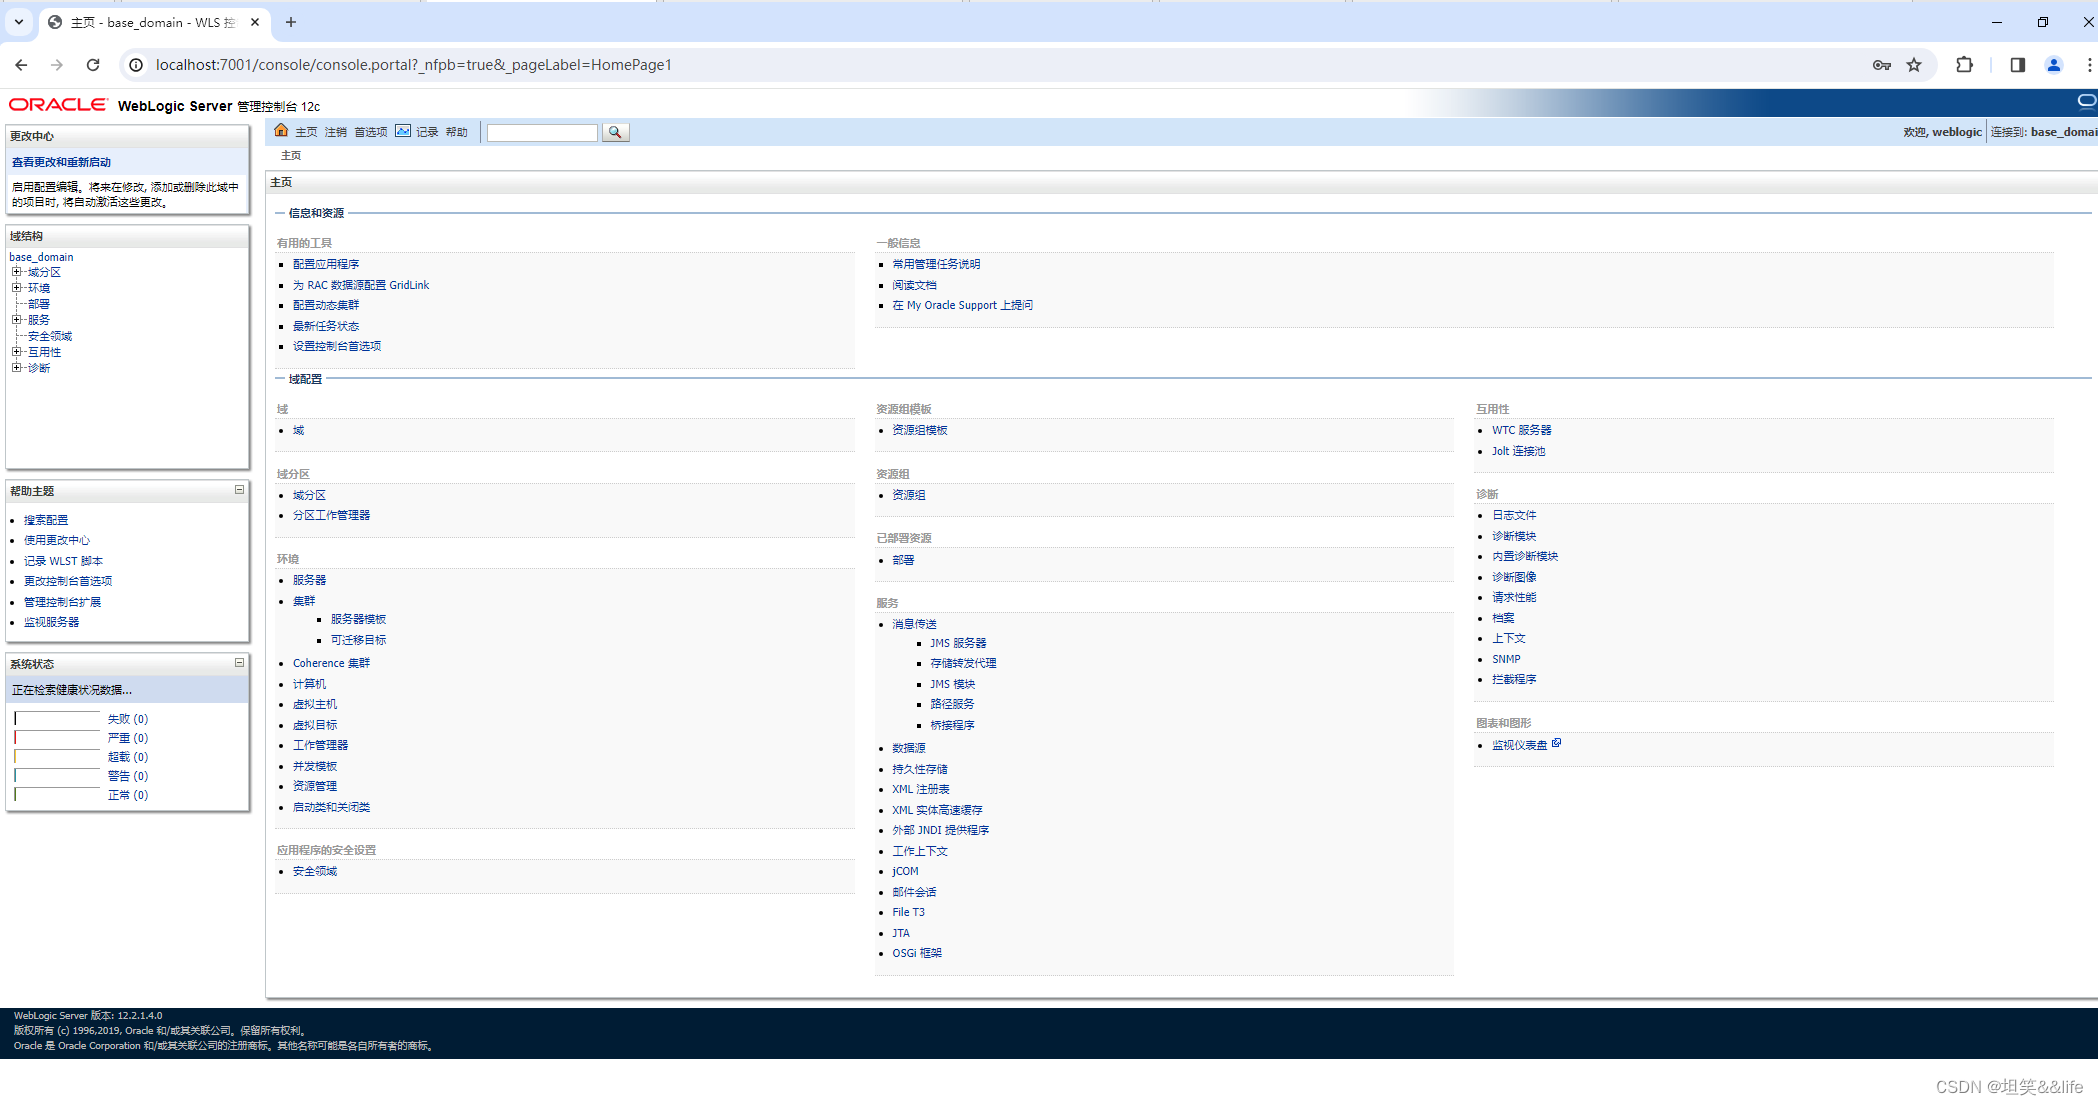2098x1105 pixels.
Task: Click the home icon in the console toolbar
Action: pyautogui.click(x=281, y=131)
